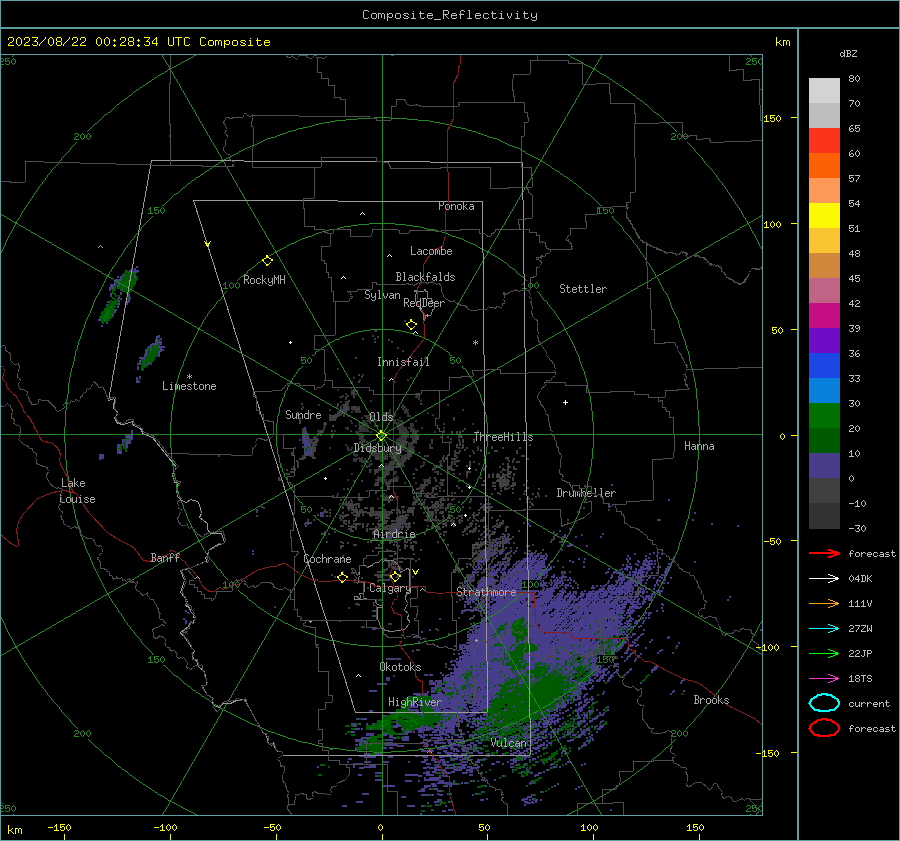This screenshot has height=841, width=900.
Task: Click the yellow diamond marker above Calgary
Action: [395, 576]
